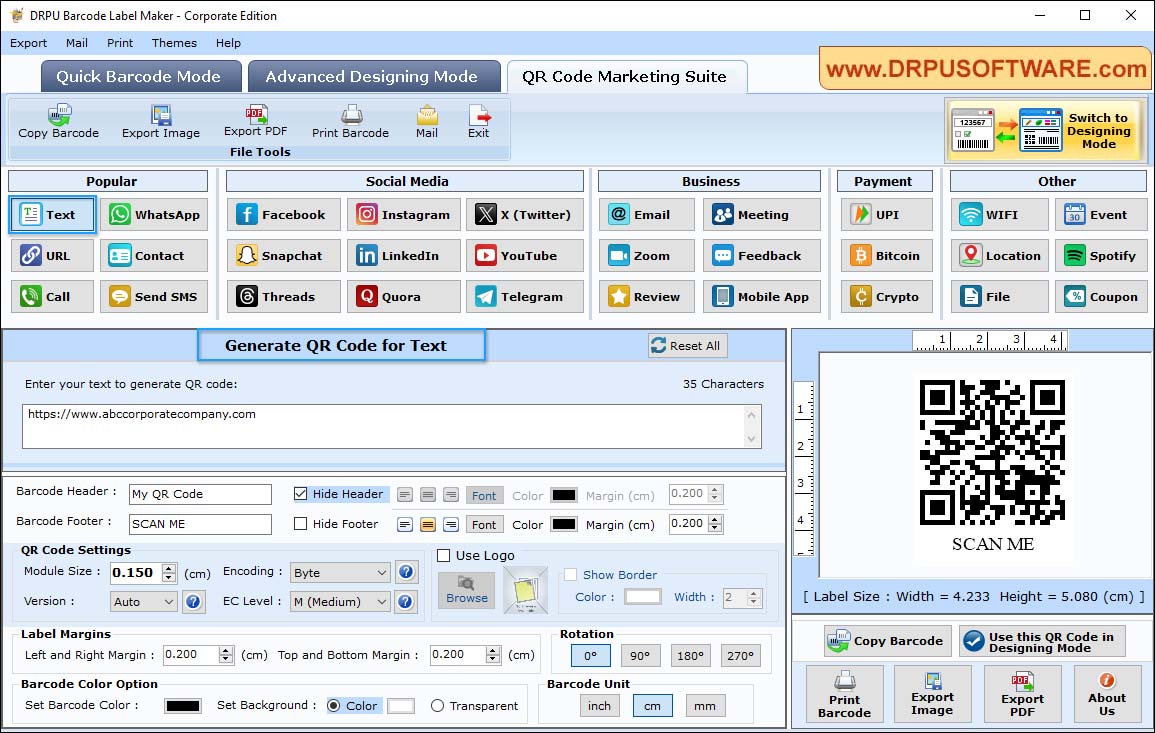The height and width of the screenshot is (733, 1155).
Task: Select the Bitcoin payment QR type
Action: [x=887, y=256]
